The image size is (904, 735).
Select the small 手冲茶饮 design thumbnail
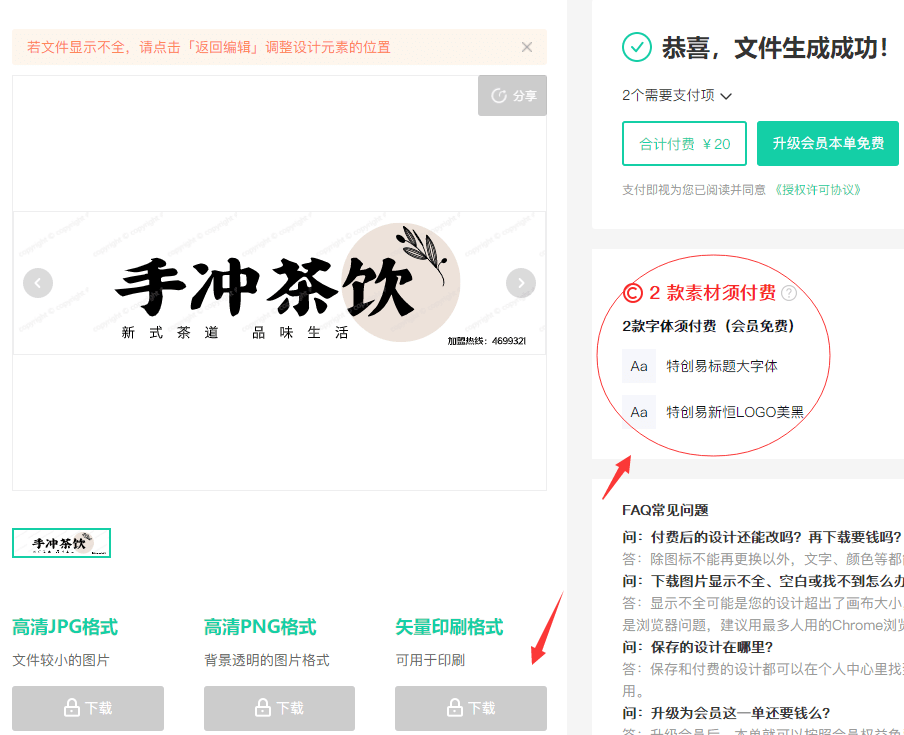click(x=61, y=543)
